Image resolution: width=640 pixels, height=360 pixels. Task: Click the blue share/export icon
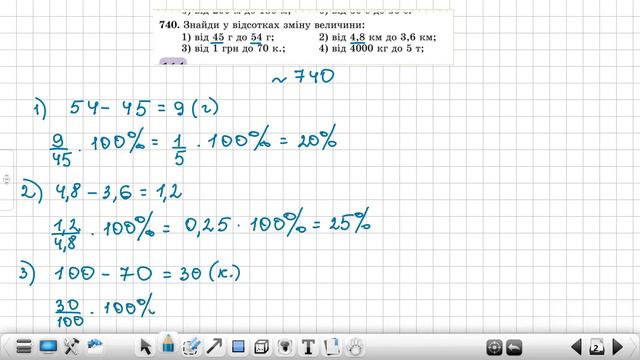[95, 346]
